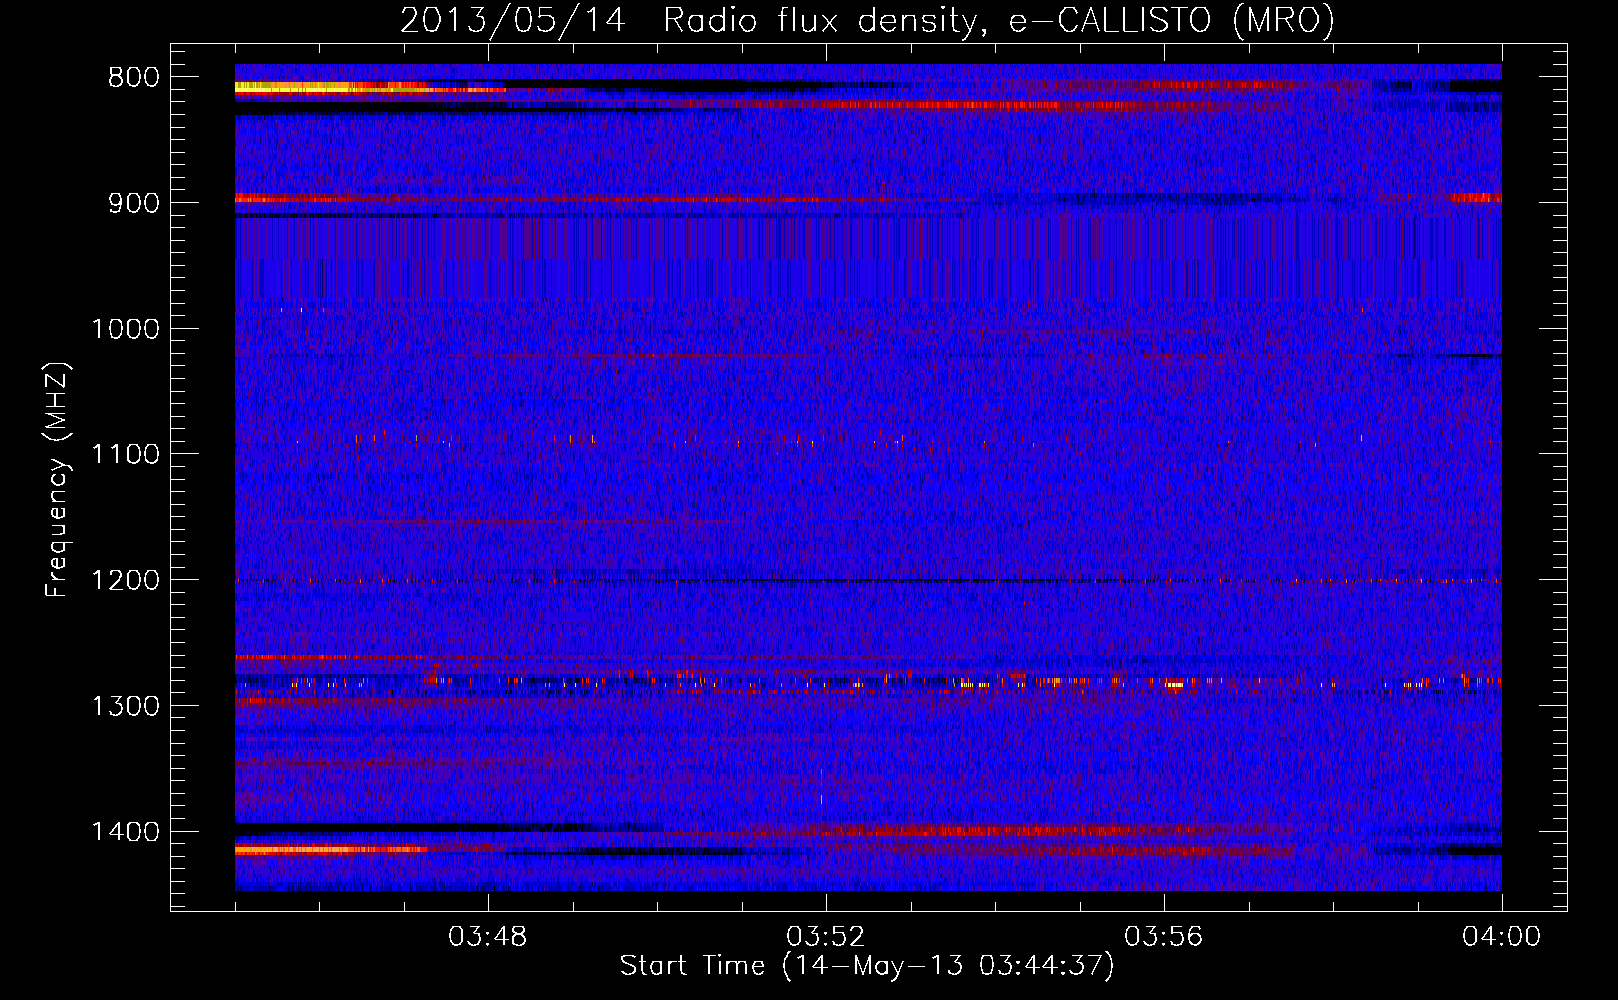1618x1000 pixels.
Task: Select the 1100 frequency tick label
Action: pyautogui.click(x=125, y=454)
